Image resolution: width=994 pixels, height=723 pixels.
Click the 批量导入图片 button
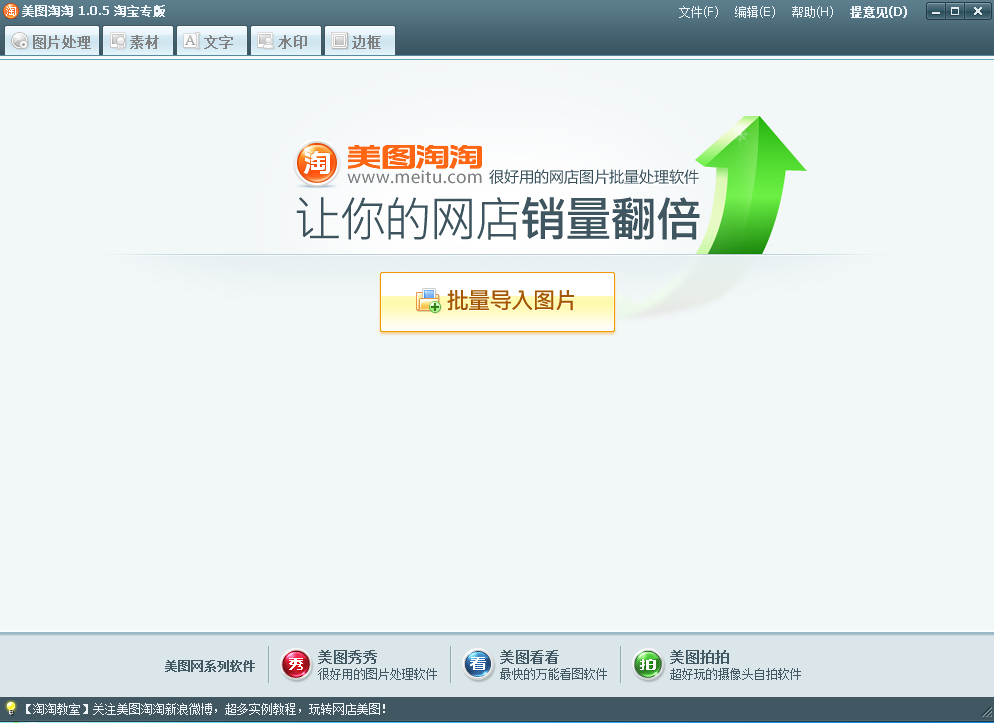[x=497, y=302]
